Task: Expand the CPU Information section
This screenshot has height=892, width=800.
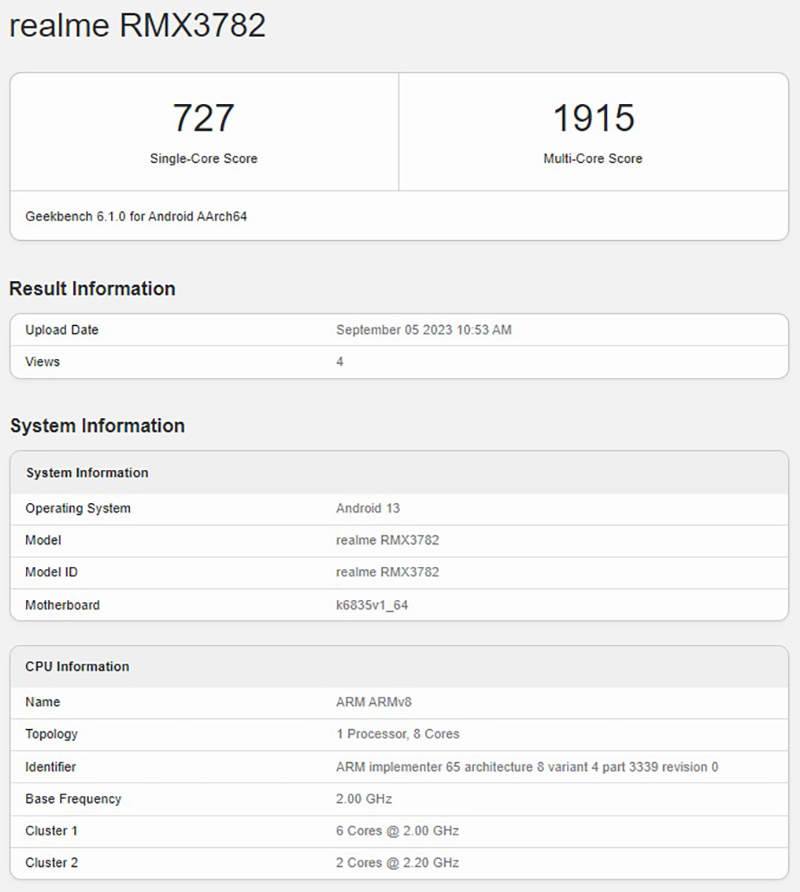Action: coord(76,667)
